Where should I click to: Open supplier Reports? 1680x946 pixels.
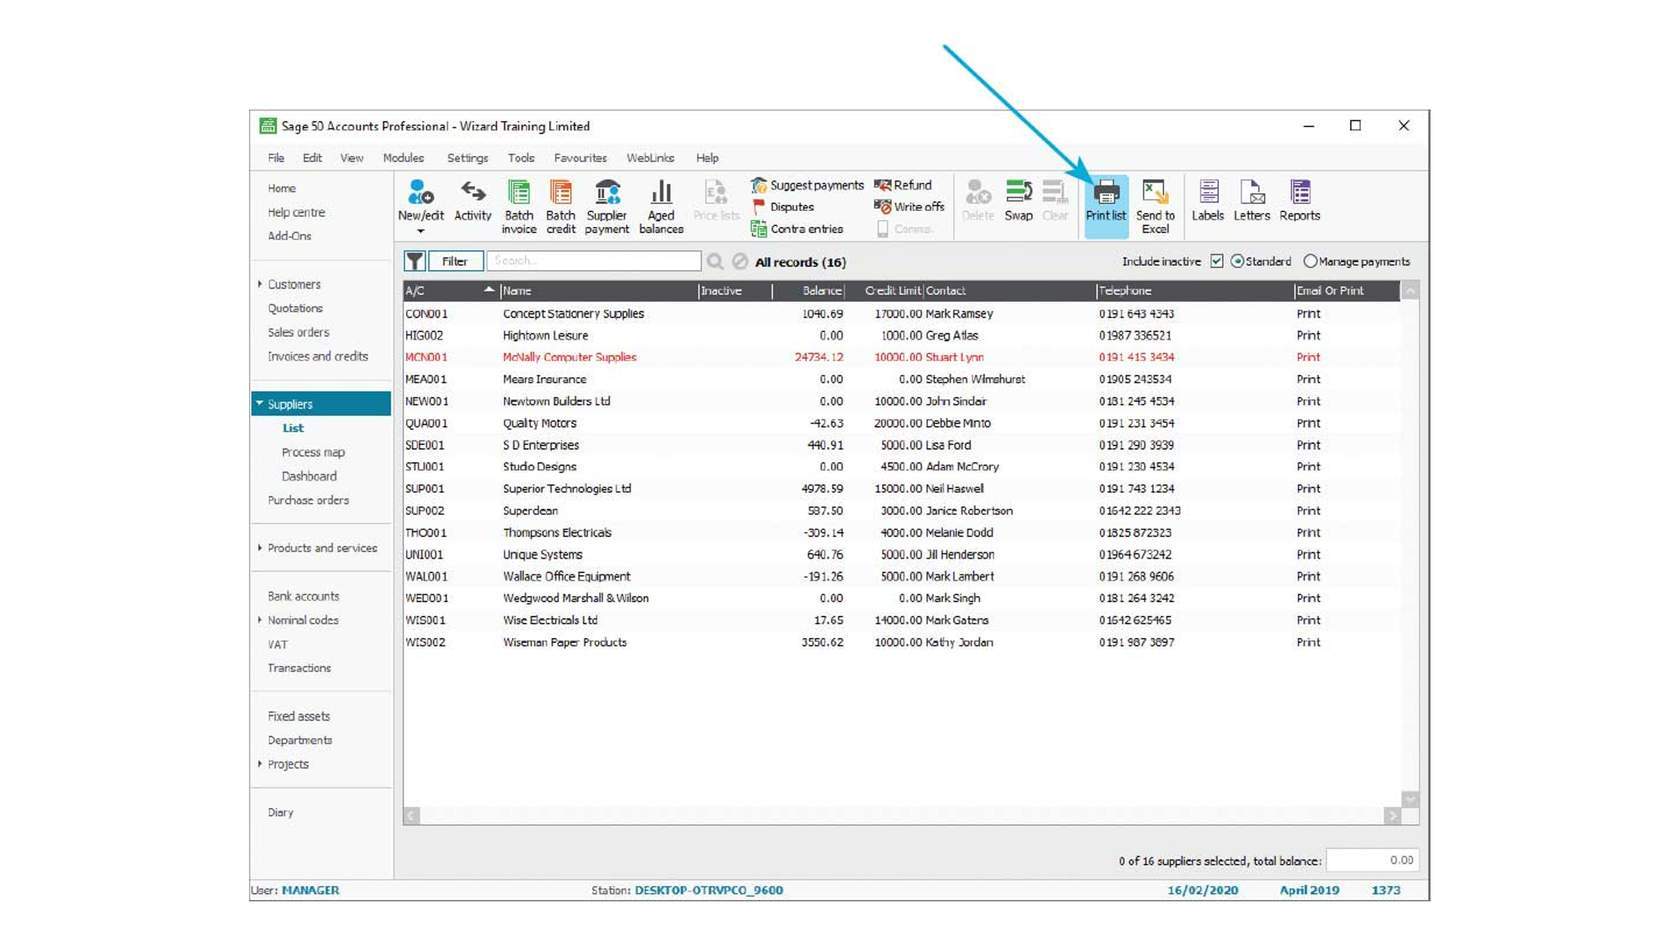click(x=1300, y=201)
